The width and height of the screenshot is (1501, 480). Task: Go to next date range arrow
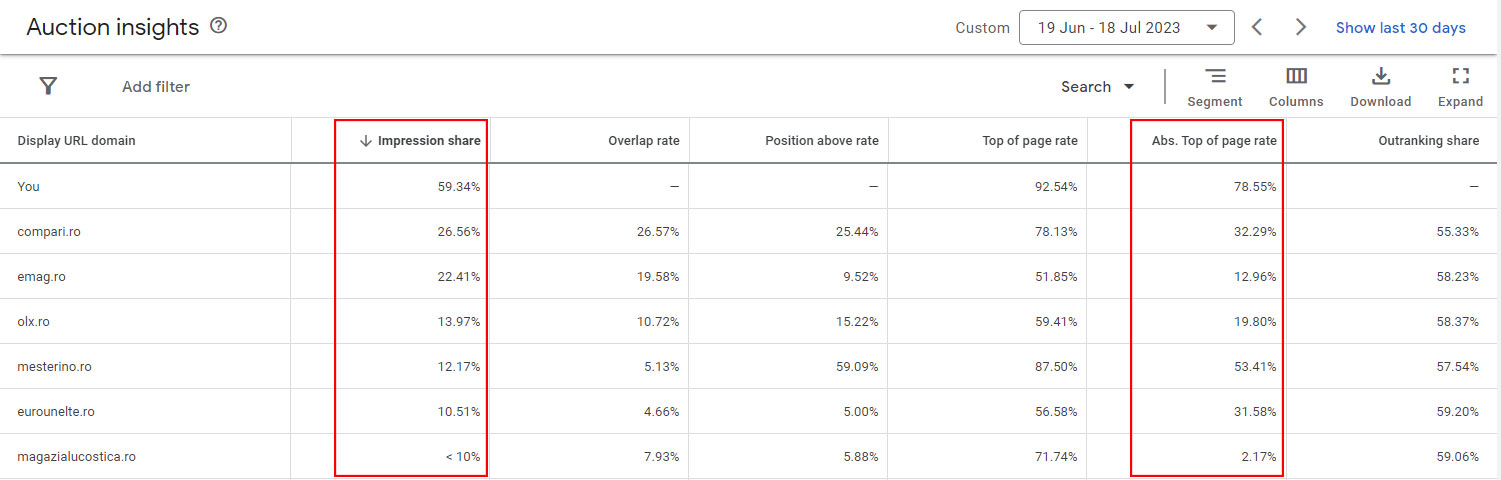pos(1300,28)
